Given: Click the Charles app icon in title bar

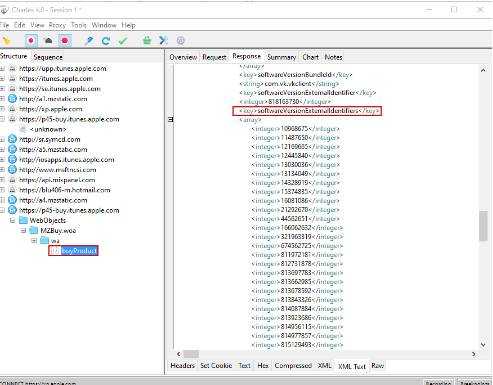Looking at the screenshot, I should (4, 10).
